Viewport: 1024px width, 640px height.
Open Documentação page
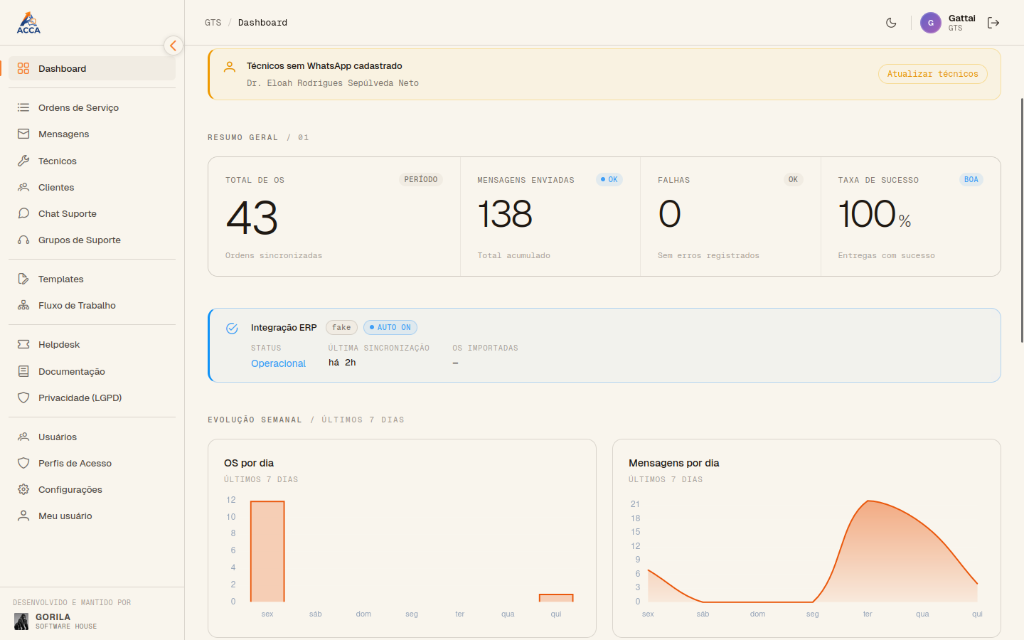point(92,372)
